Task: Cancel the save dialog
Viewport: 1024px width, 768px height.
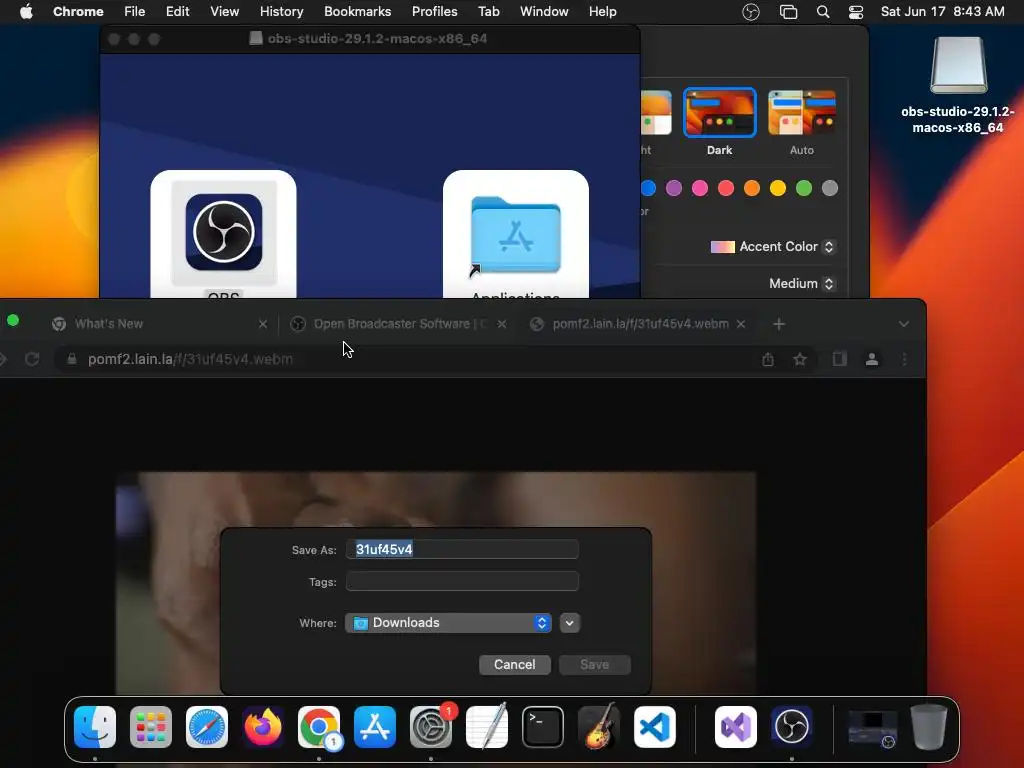Action: pyautogui.click(x=515, y=665)
